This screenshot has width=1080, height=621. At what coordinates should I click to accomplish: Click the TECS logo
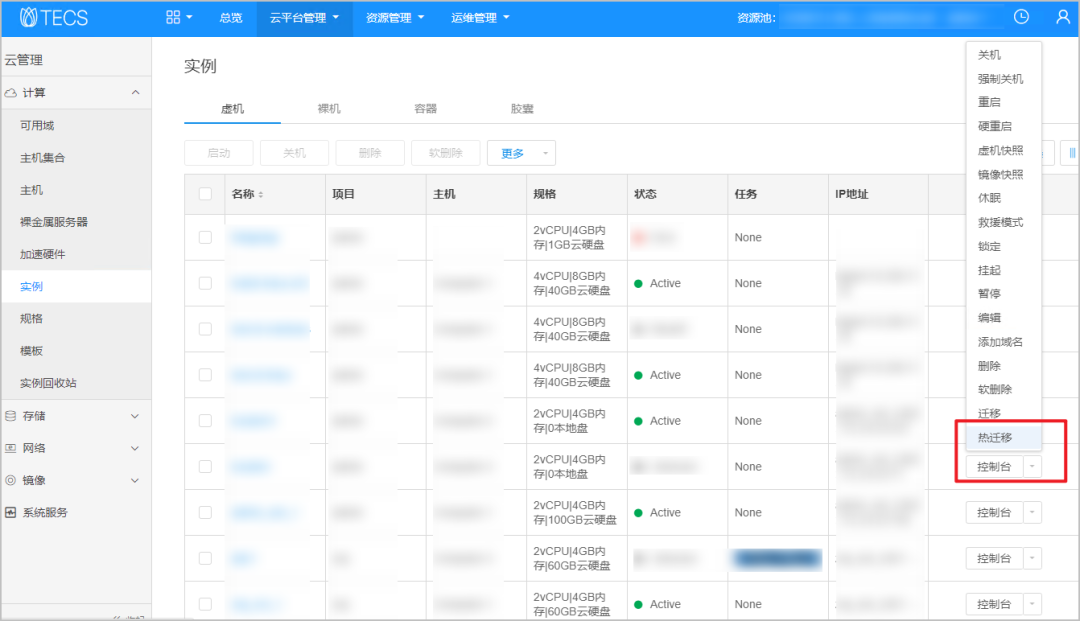pos(54,17)
